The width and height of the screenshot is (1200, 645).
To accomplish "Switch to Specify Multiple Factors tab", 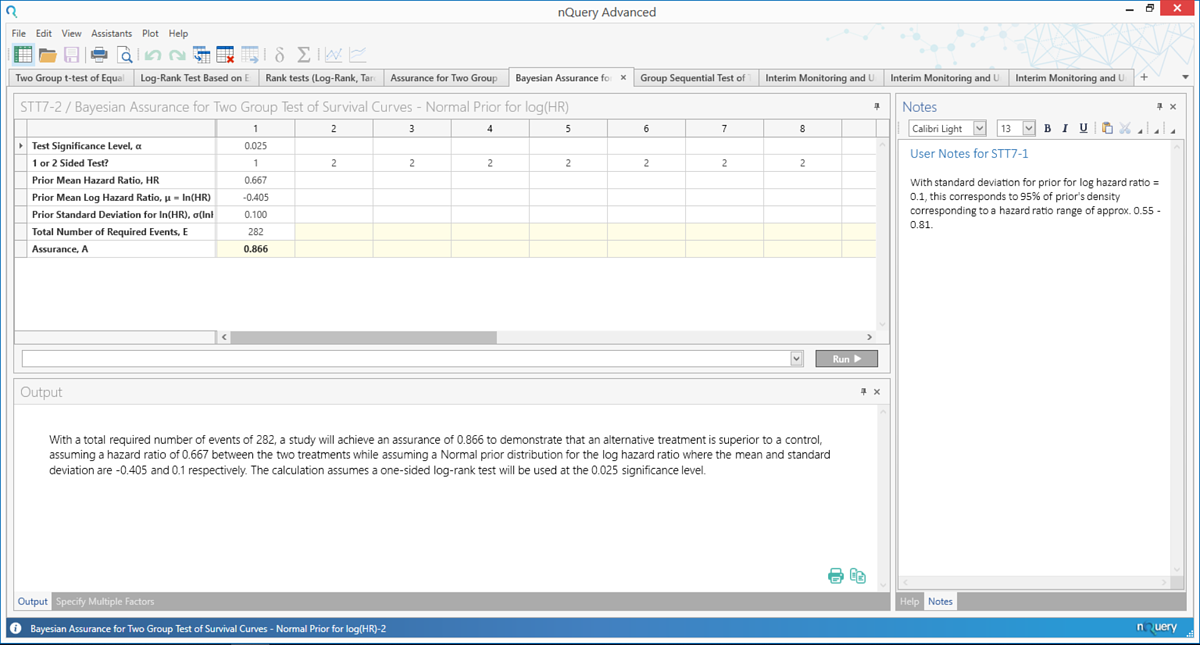I will (105, 601).
